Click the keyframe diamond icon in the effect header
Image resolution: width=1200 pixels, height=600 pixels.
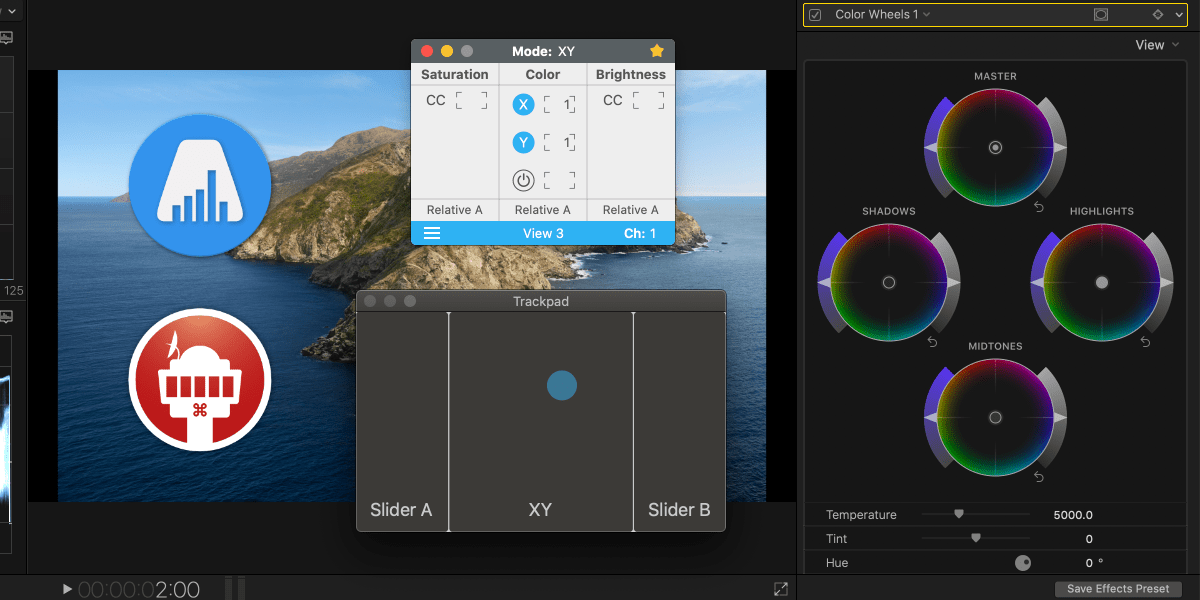click(1158, 14)
